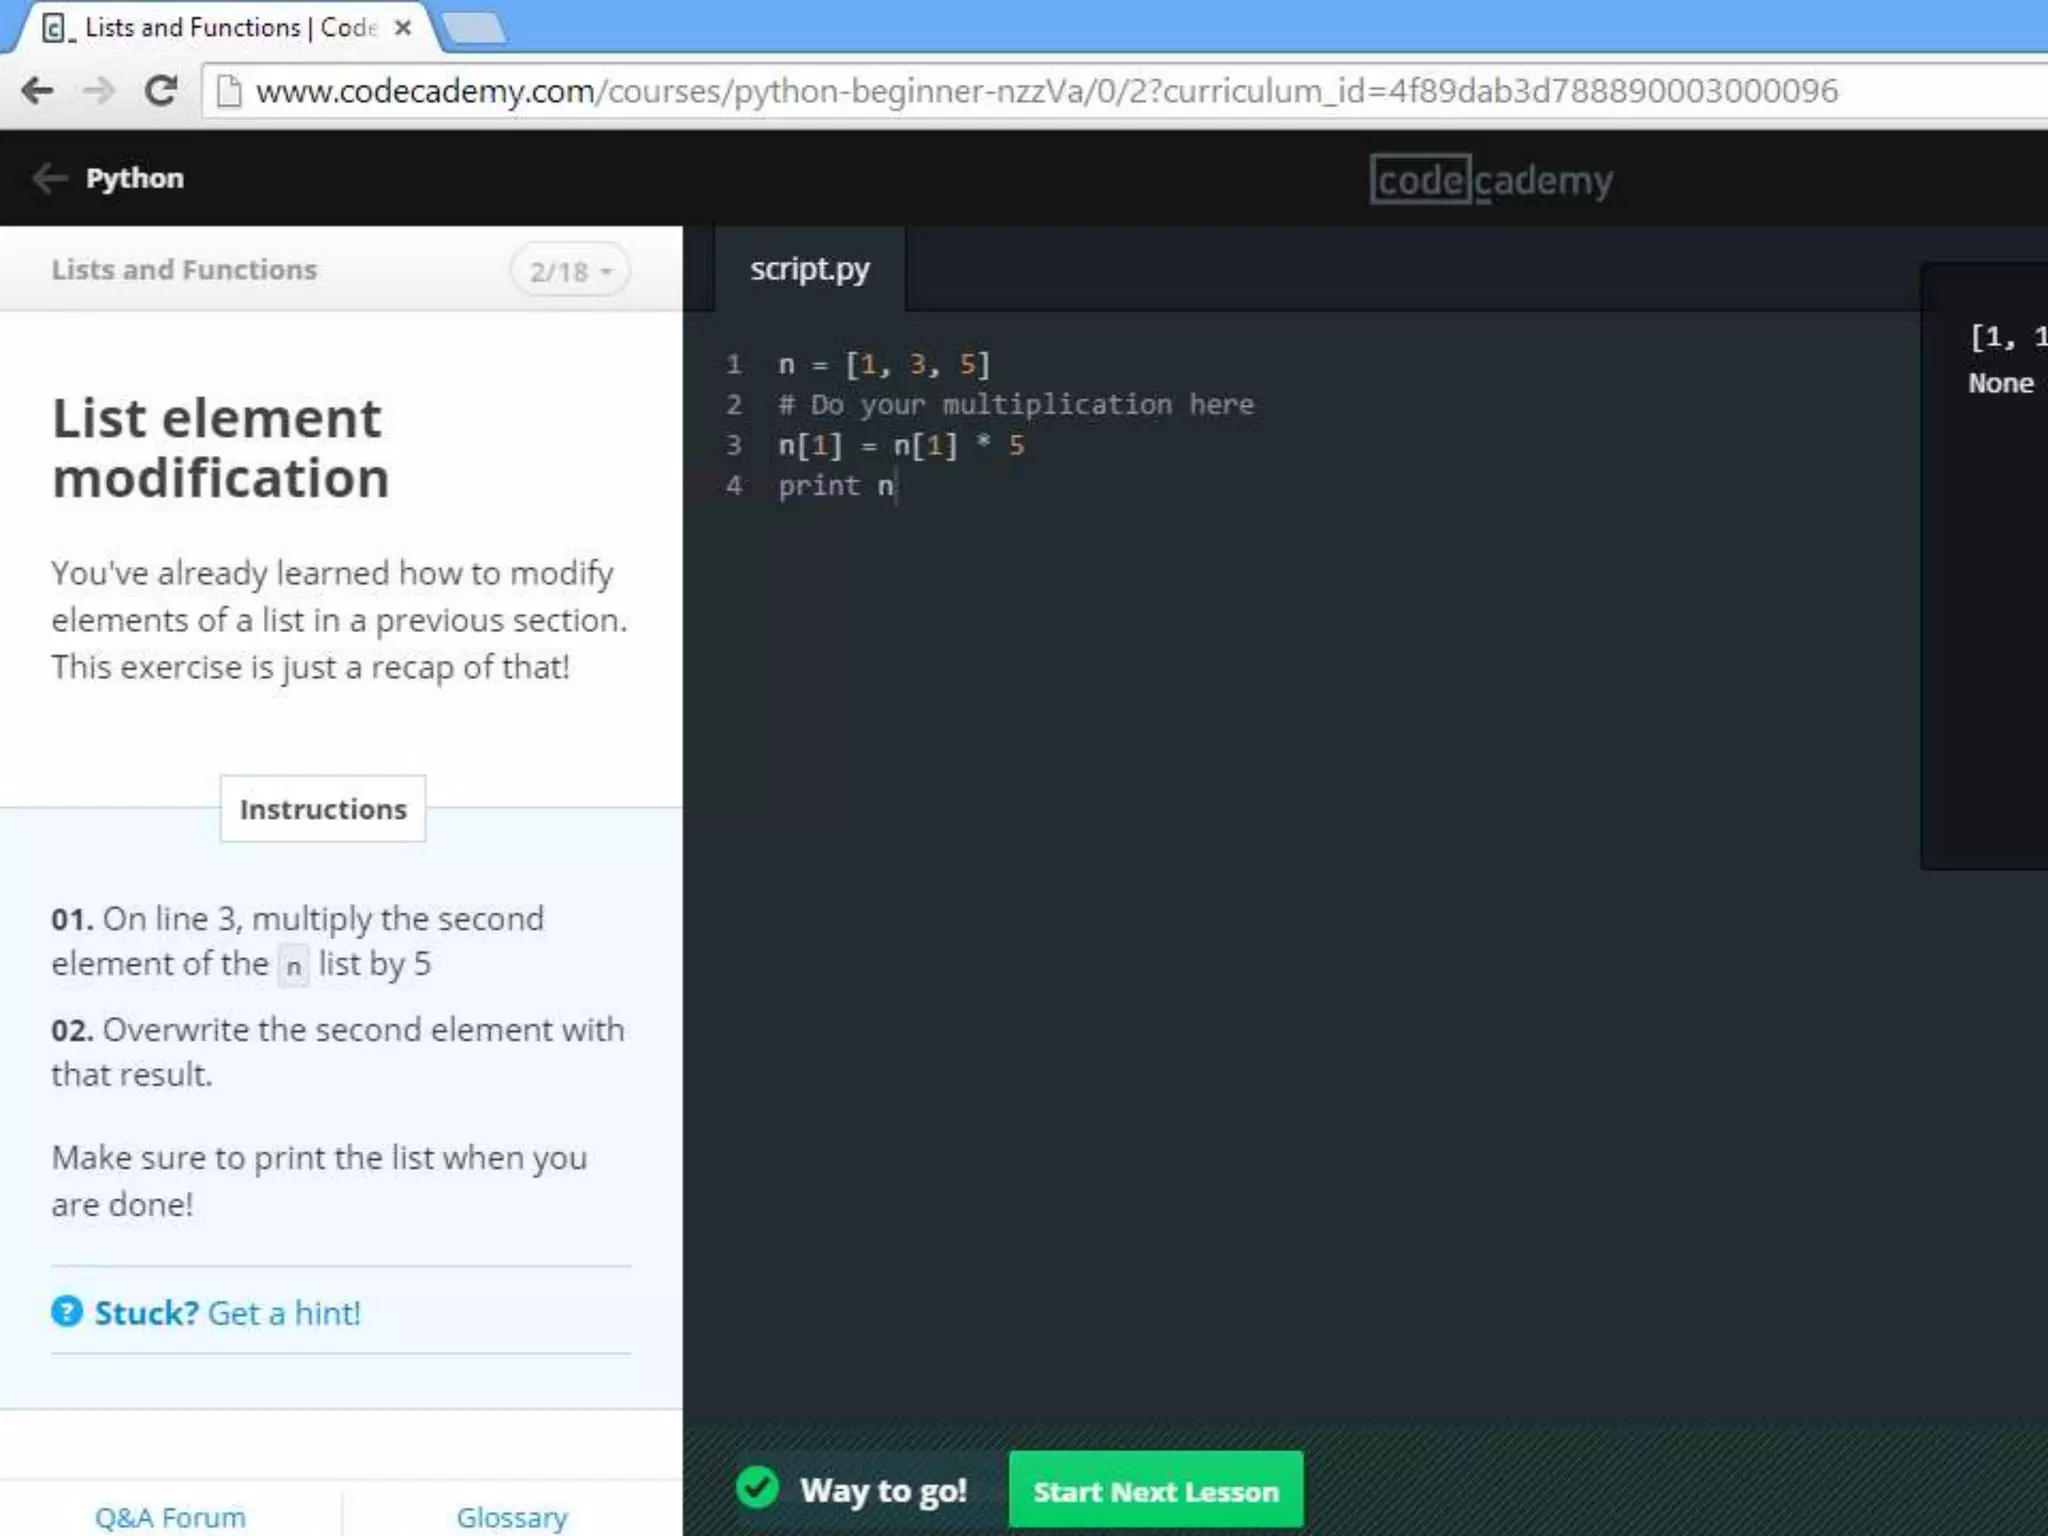Select the Lists and Functions browser tab
The height and width of the screenshot is (1536, 2048).
click(220, 28)
